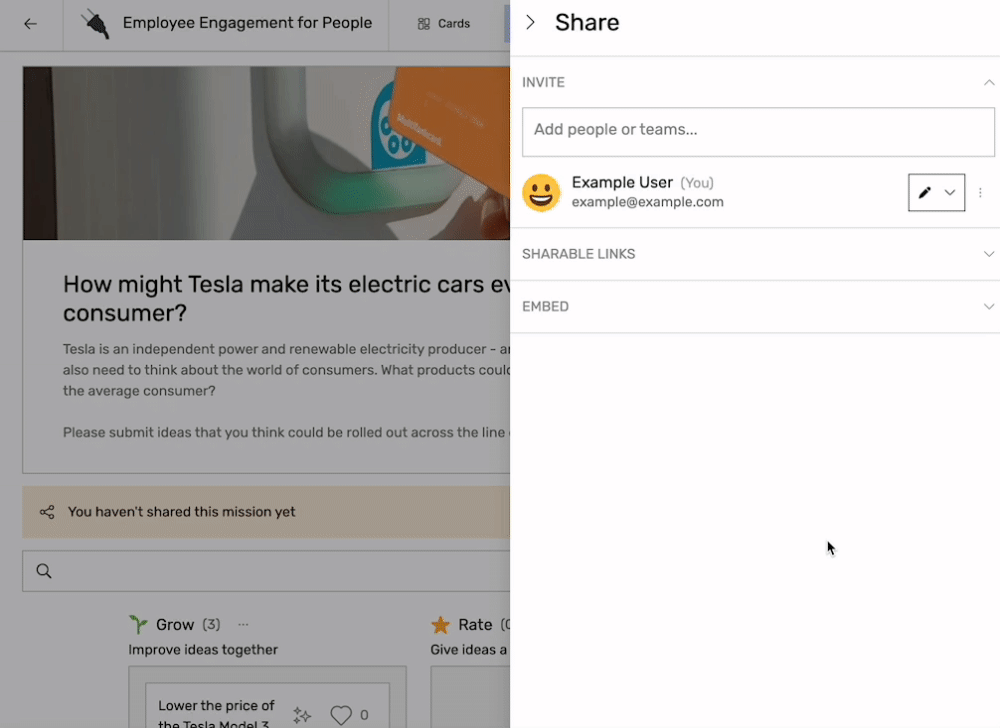This screenshot has height=728, width=1000.
Task: Click the magnifier search icon
Action: (x=43, y=571)
